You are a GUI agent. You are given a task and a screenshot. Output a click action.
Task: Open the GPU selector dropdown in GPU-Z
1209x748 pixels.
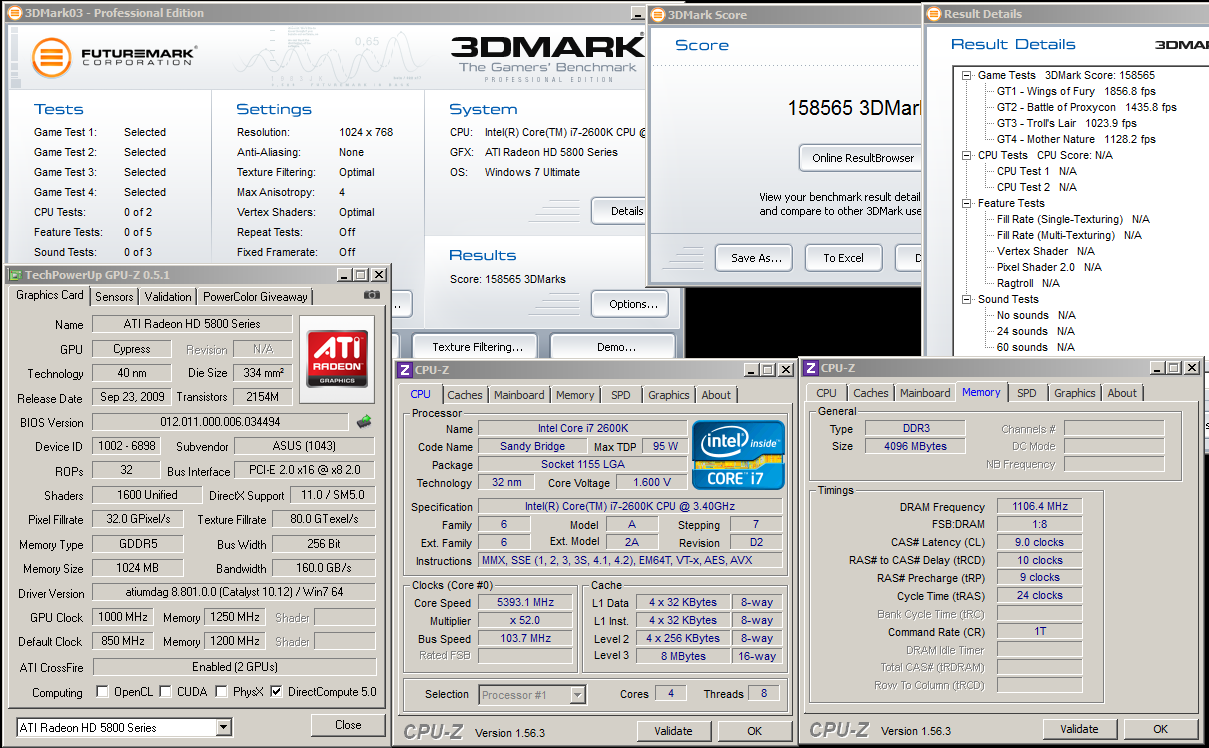click(x=224, y=727)
